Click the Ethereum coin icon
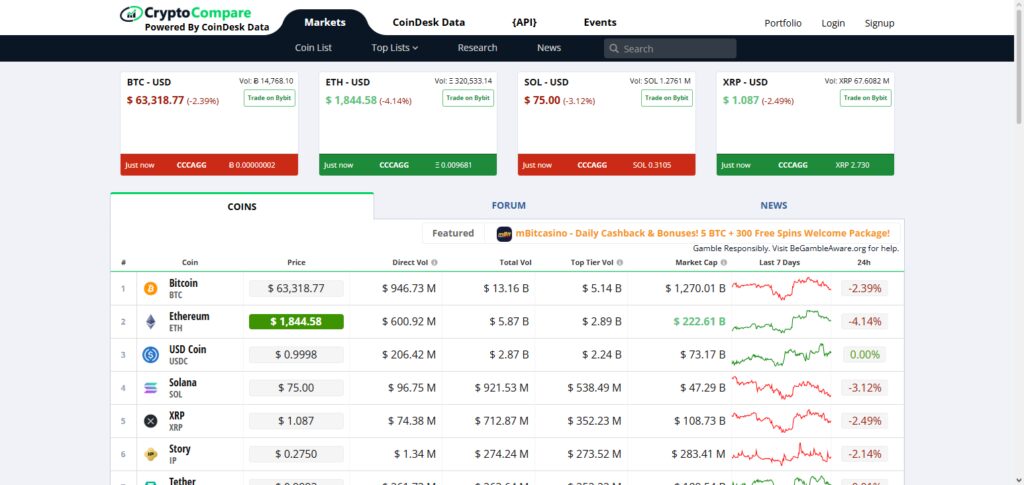 (x=151, y=322)
